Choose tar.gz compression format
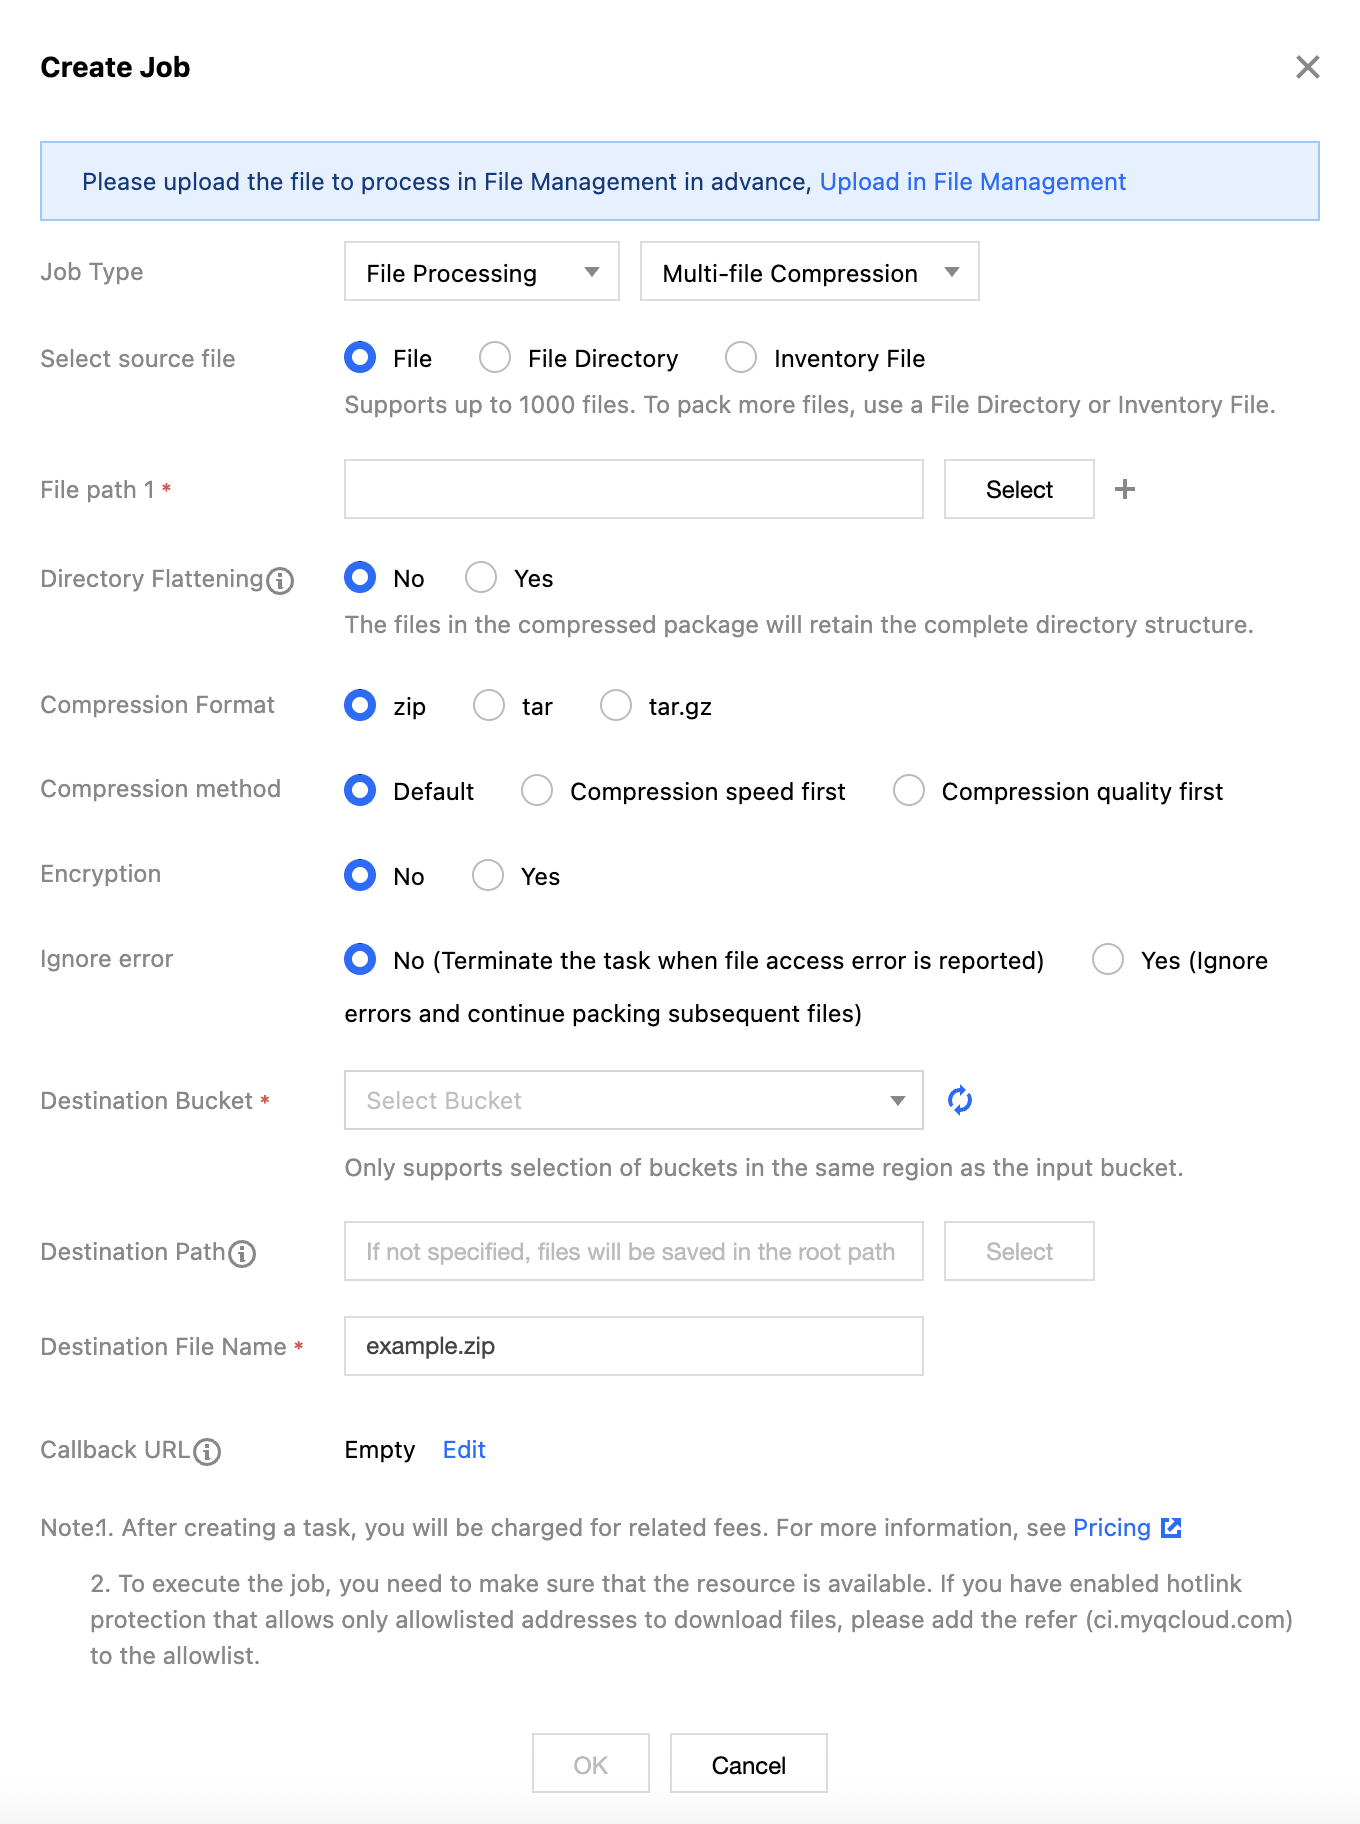 pos(616,706)
